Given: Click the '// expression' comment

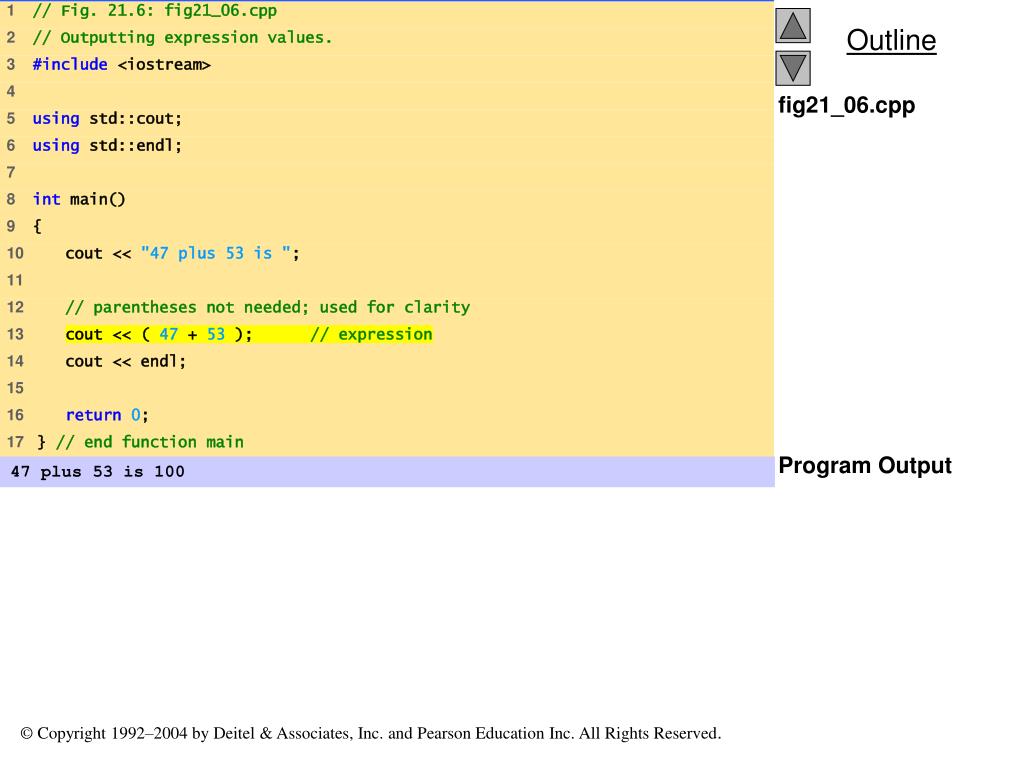Looking at the screenshot, I should [371, 334].
